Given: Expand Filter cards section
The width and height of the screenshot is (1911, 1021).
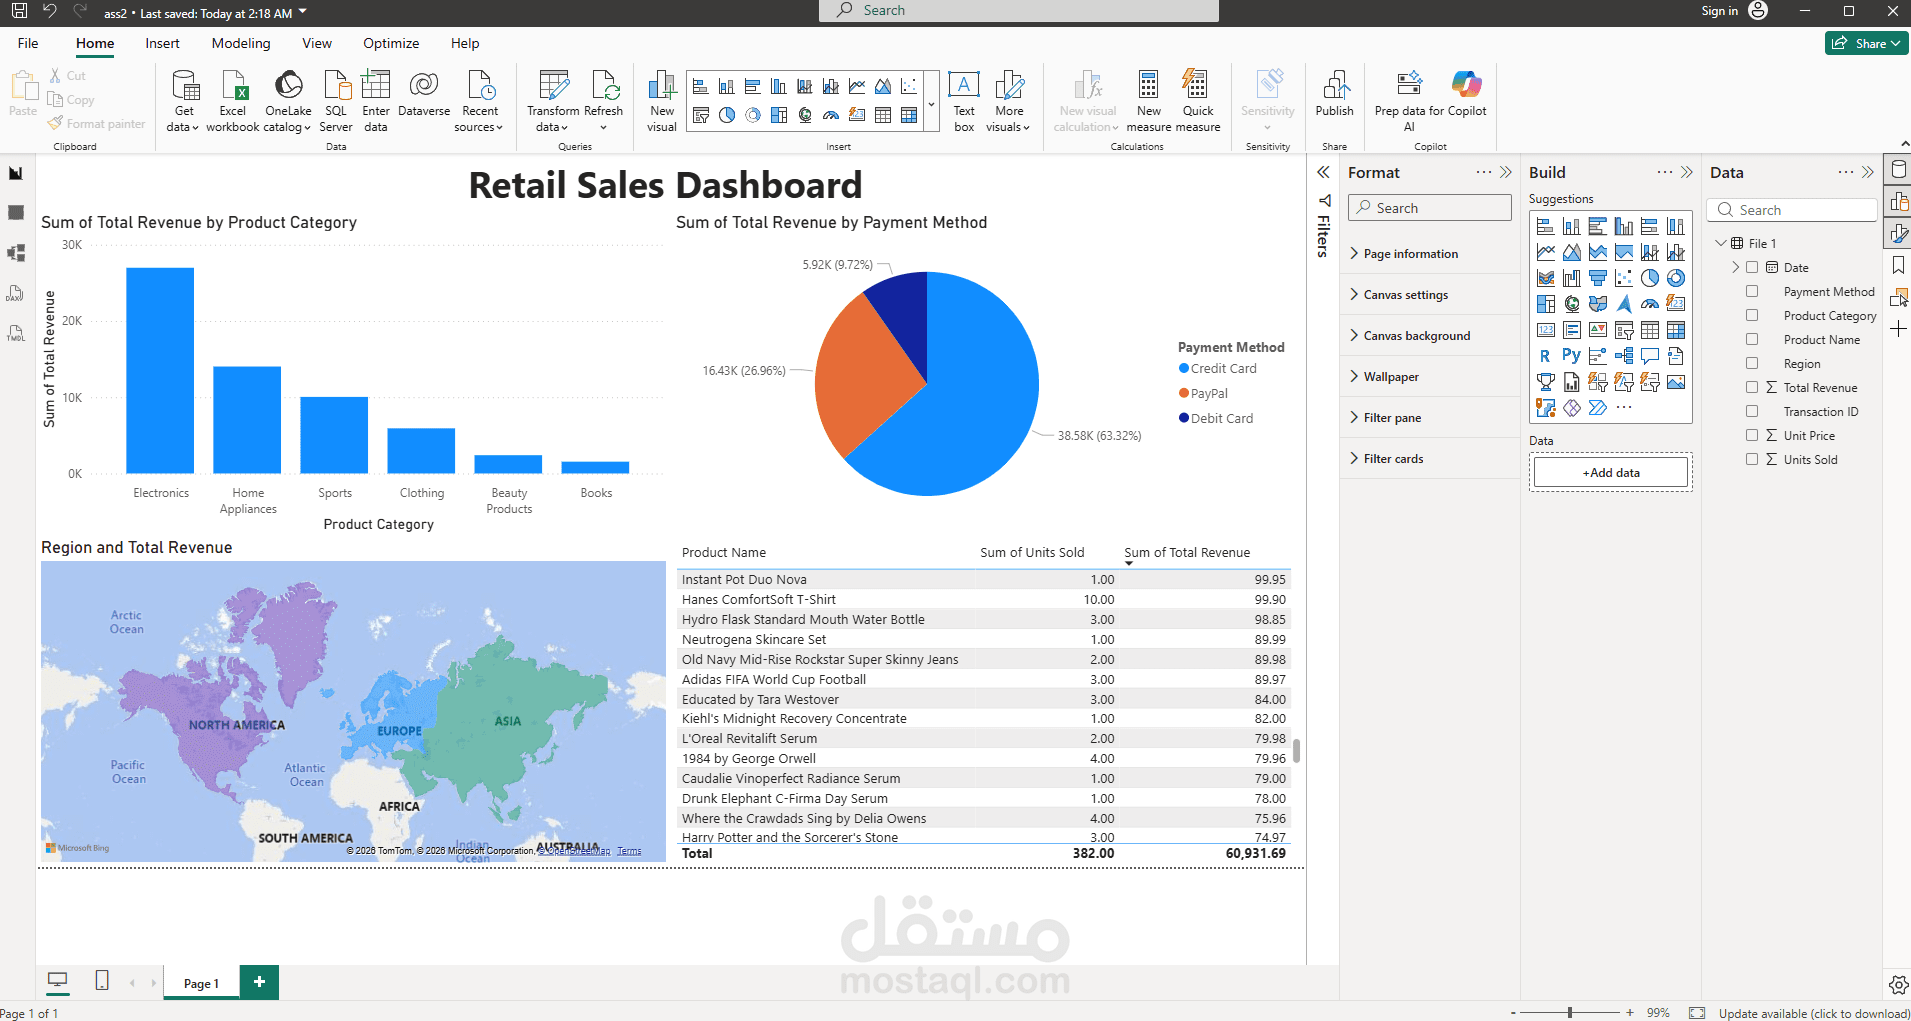Looking at the screenshot, I should pyautogui.click(x=1430, y=459).
